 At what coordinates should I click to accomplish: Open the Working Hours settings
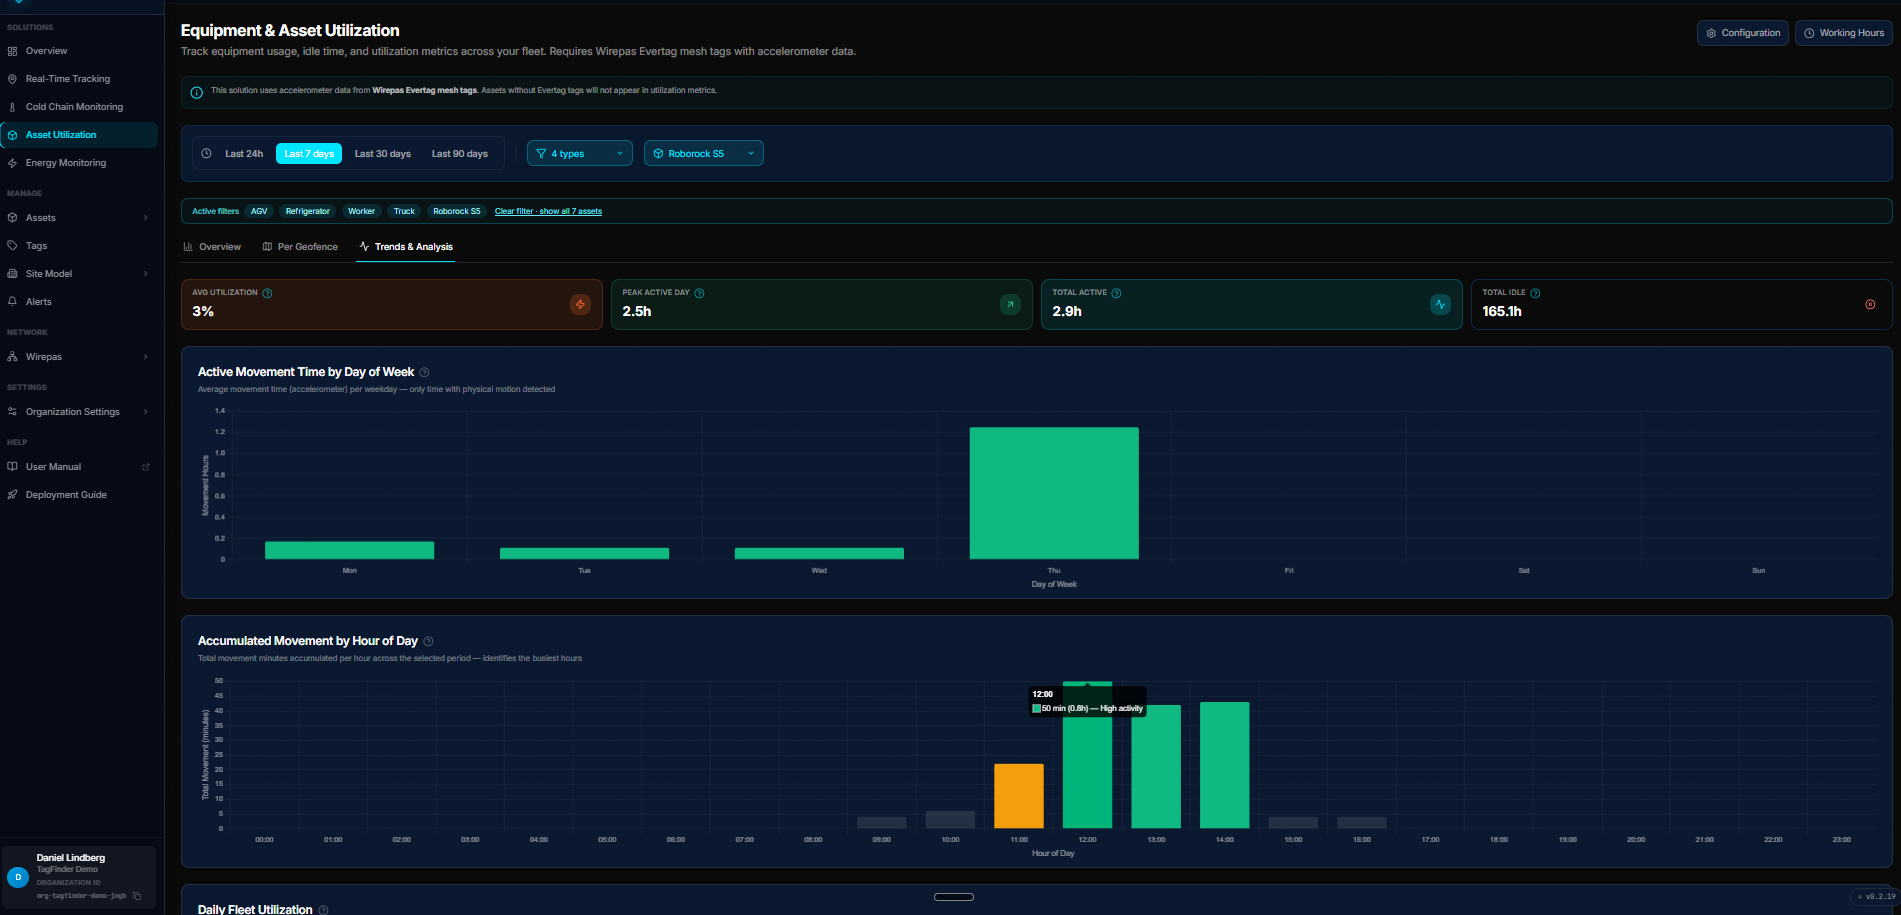click(x=1843, y=33)
